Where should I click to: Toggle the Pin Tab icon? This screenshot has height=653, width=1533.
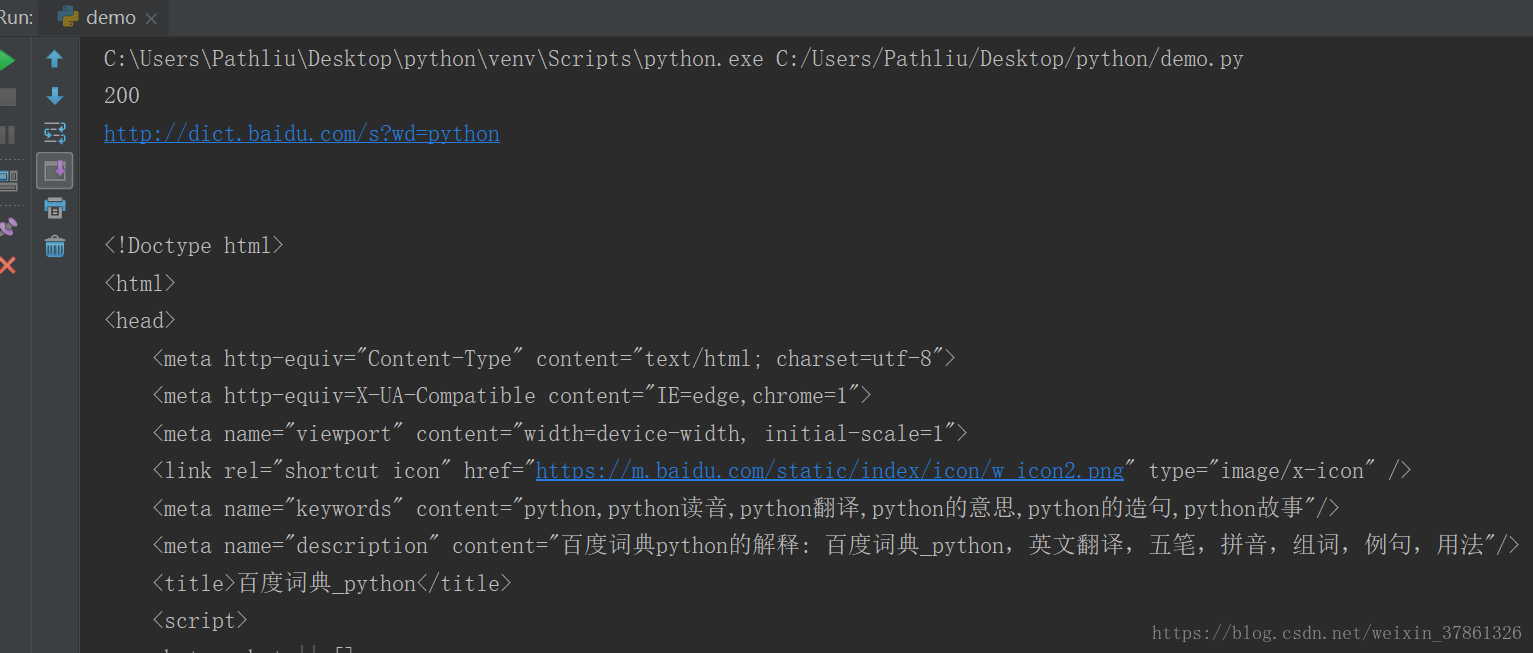point(7,227)
